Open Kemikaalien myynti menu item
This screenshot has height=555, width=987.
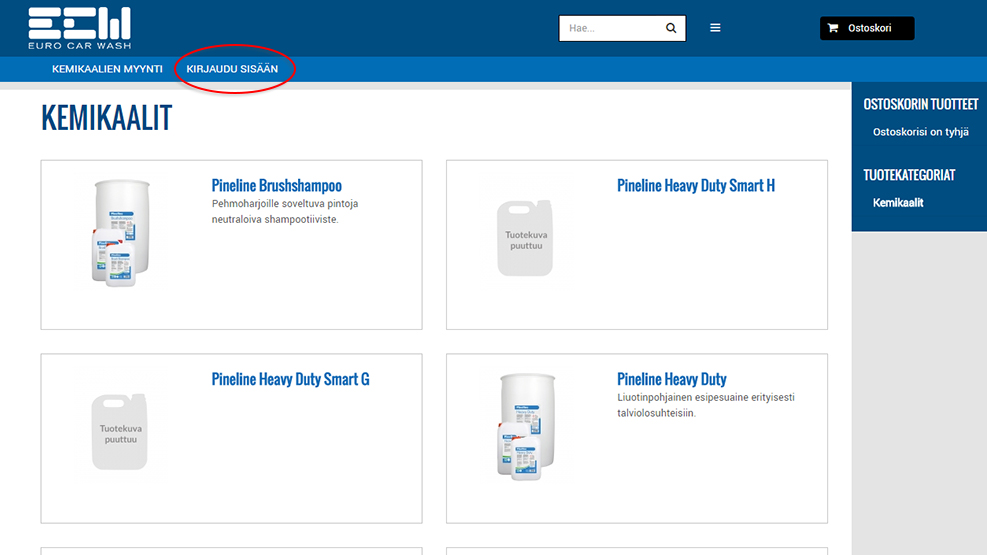point(107,69)
